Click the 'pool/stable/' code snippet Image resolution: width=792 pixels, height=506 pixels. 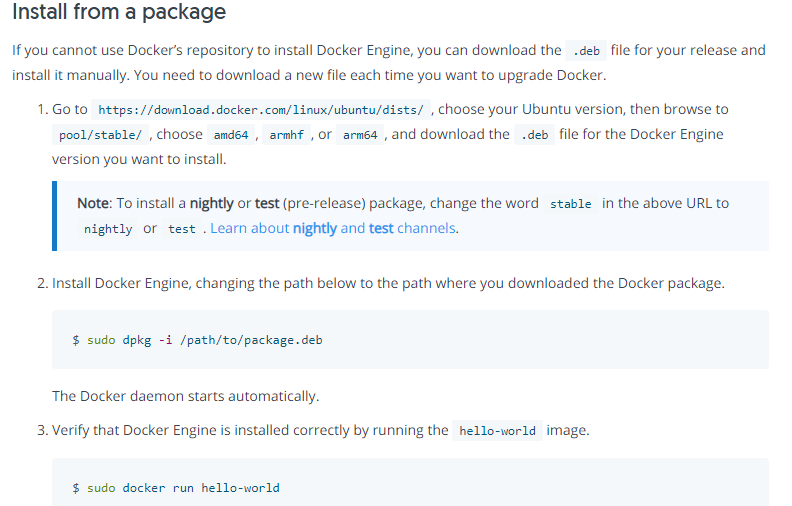101,135
